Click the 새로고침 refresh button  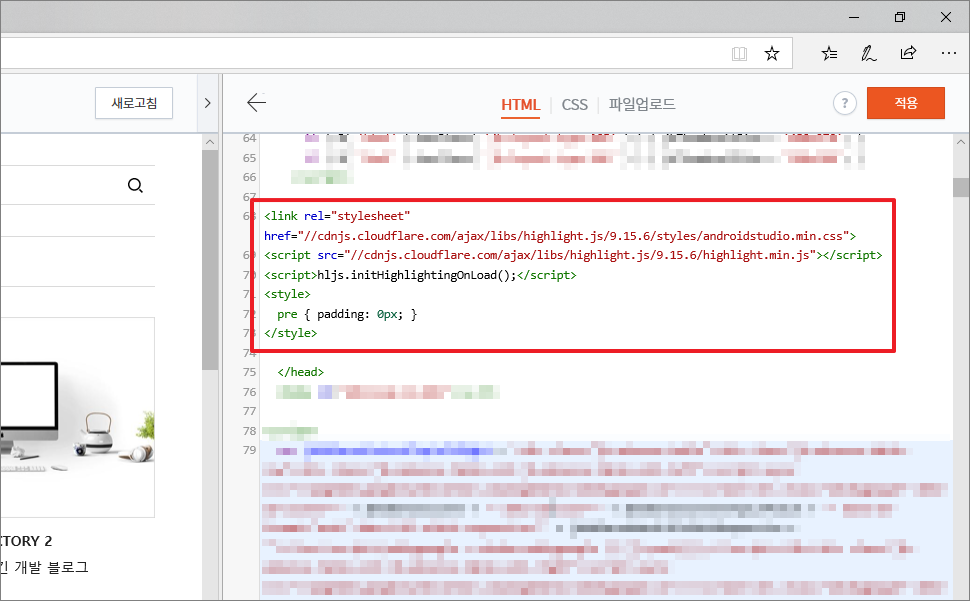(x=134, y=103)
